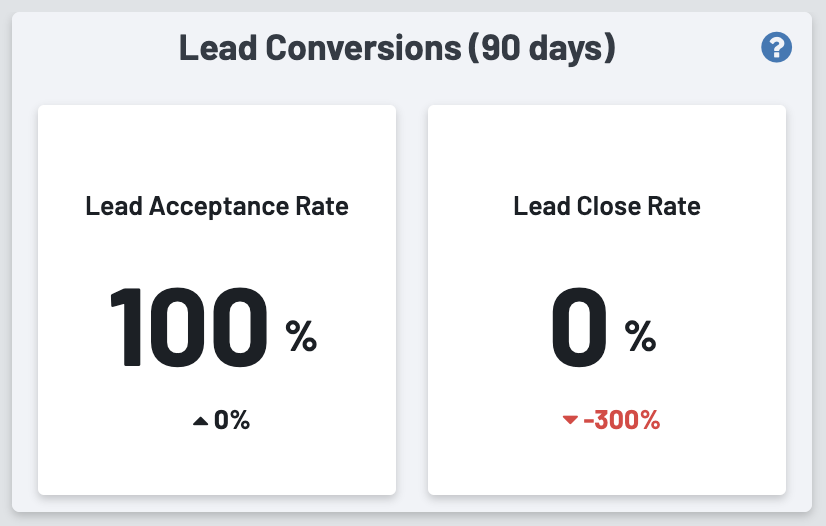This screenshot has height=526, width=826.
Task: Click the red down arrow beside -300%
Action: click(x=570, y=420)
